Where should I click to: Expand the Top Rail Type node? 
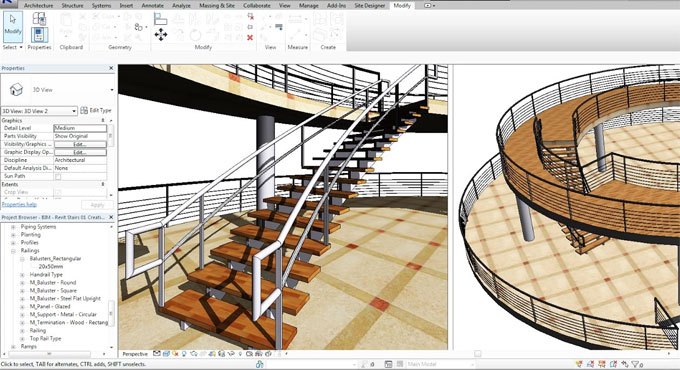point(22,339)
